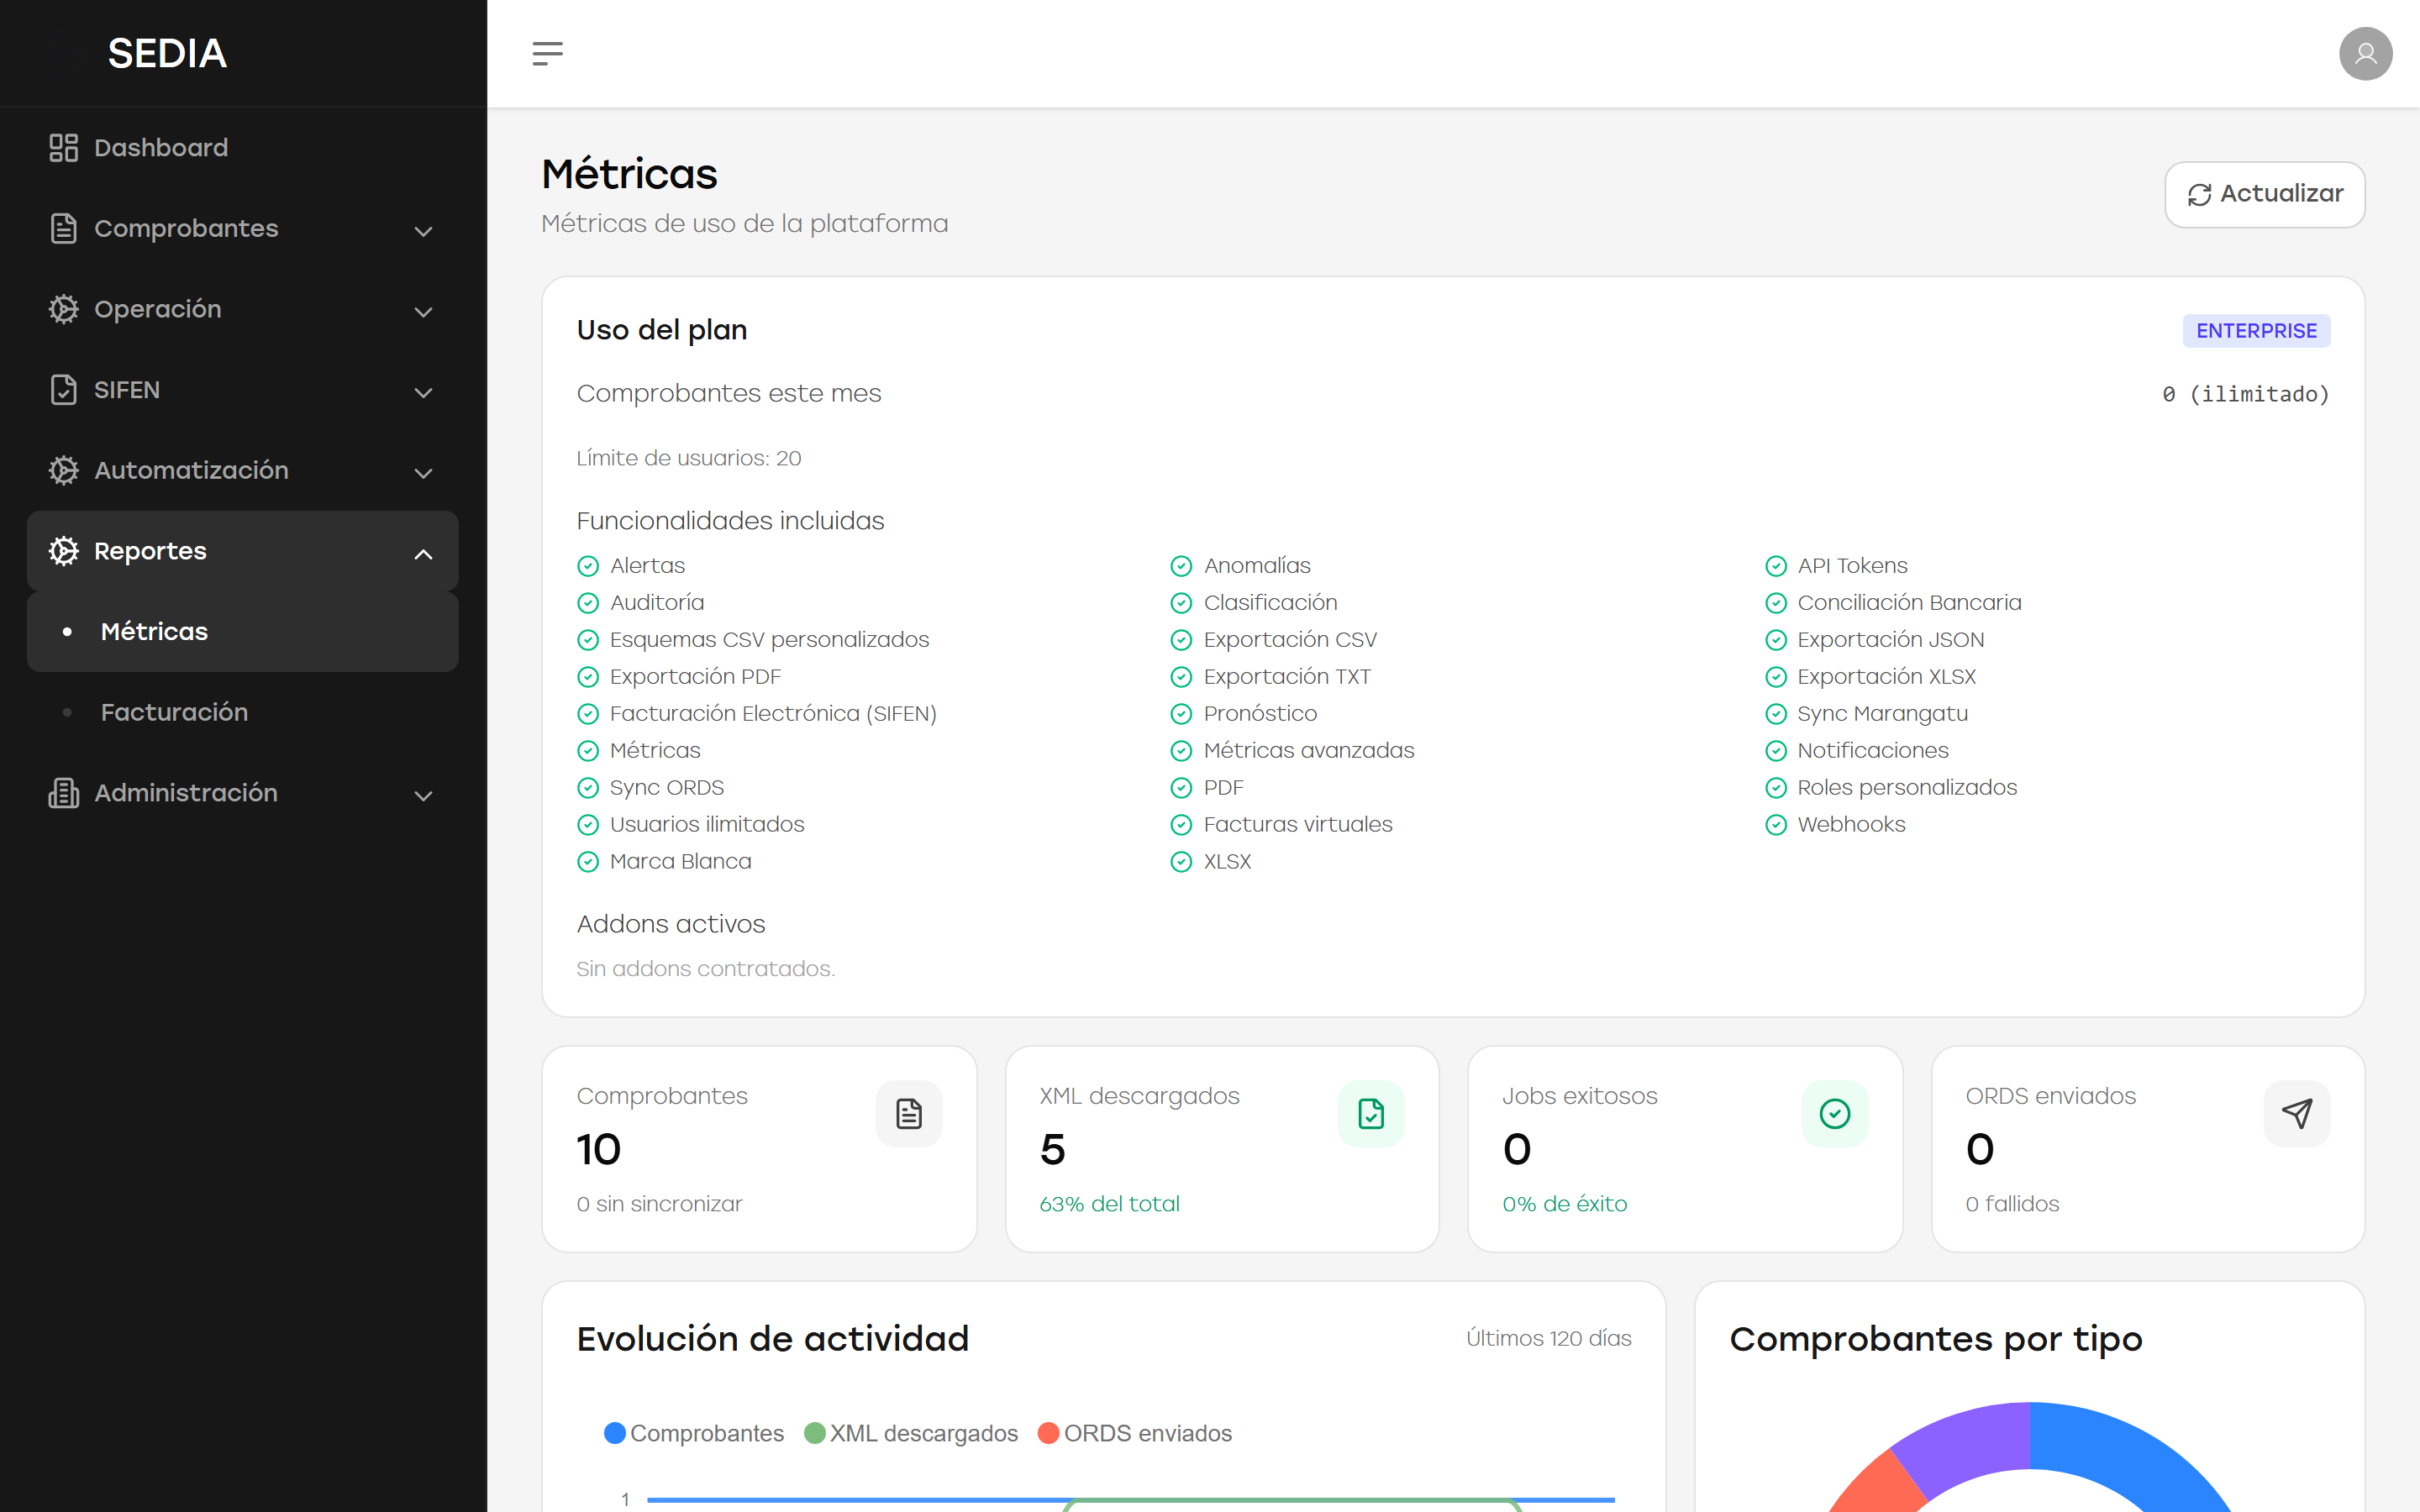The height and width of the screenshot is (1512, 2420).
Task: Open the SIFEN menu label
Action: click(127, 390)
